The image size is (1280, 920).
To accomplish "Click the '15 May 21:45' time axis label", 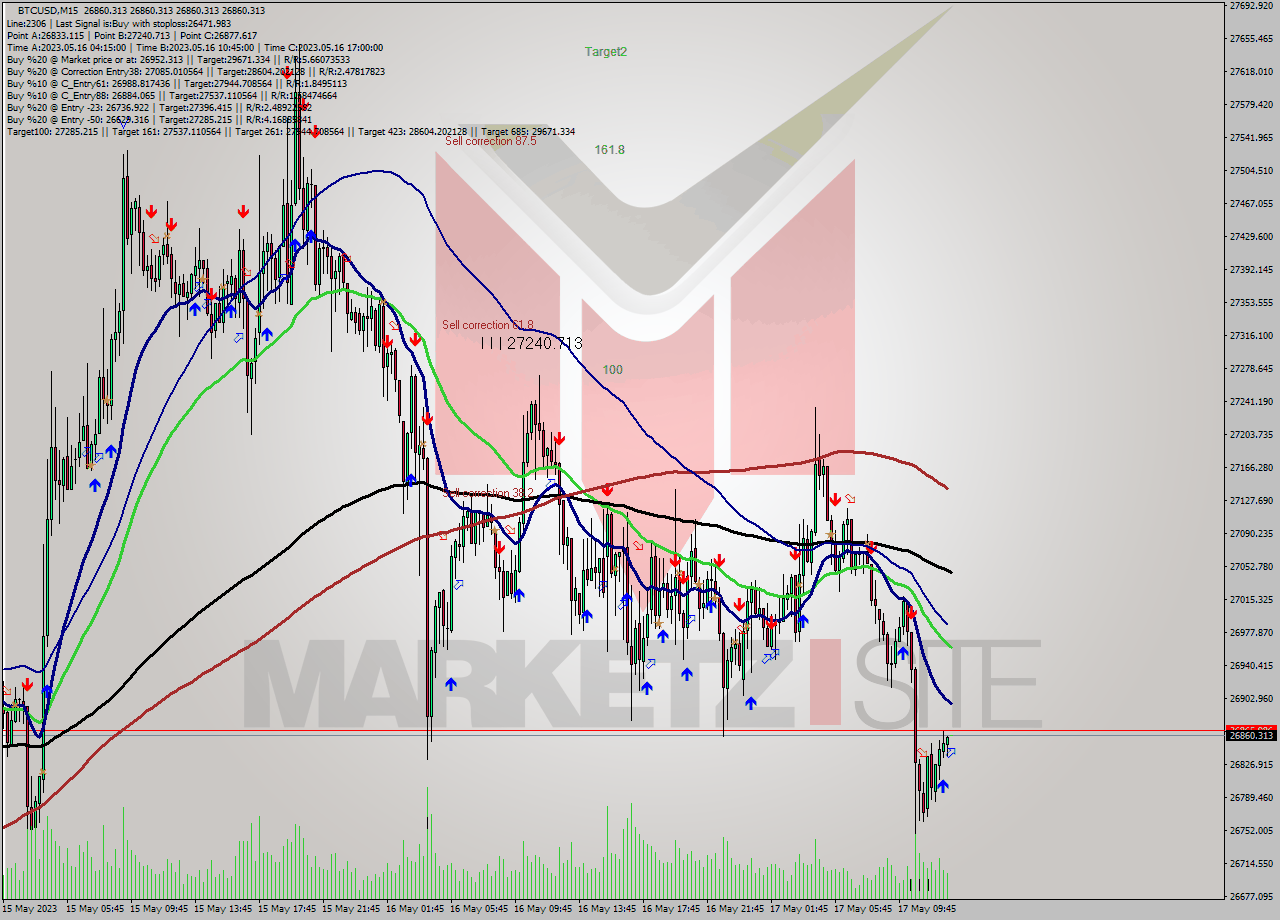I will click(351, 909).
